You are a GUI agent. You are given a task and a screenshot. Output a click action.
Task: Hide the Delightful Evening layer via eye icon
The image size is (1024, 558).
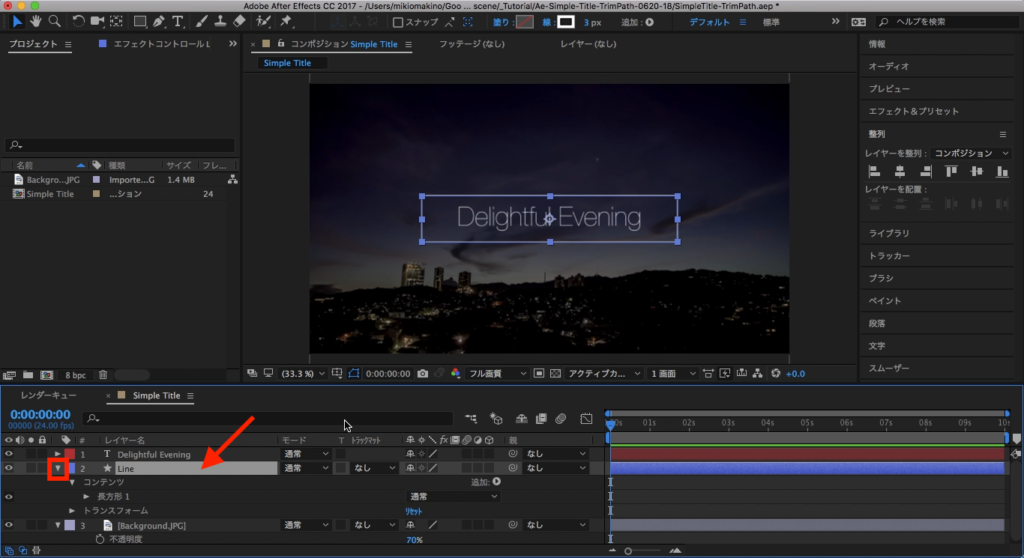click(x=9, y=454)
